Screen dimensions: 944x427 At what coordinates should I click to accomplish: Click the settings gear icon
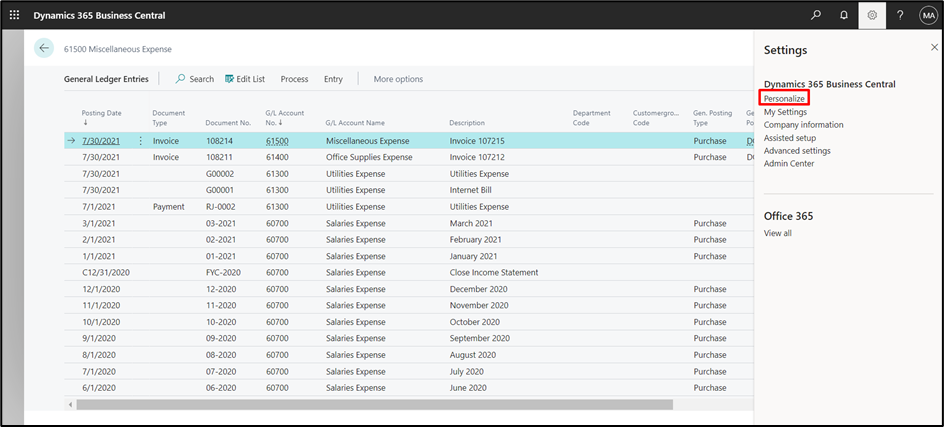point(872,15)
